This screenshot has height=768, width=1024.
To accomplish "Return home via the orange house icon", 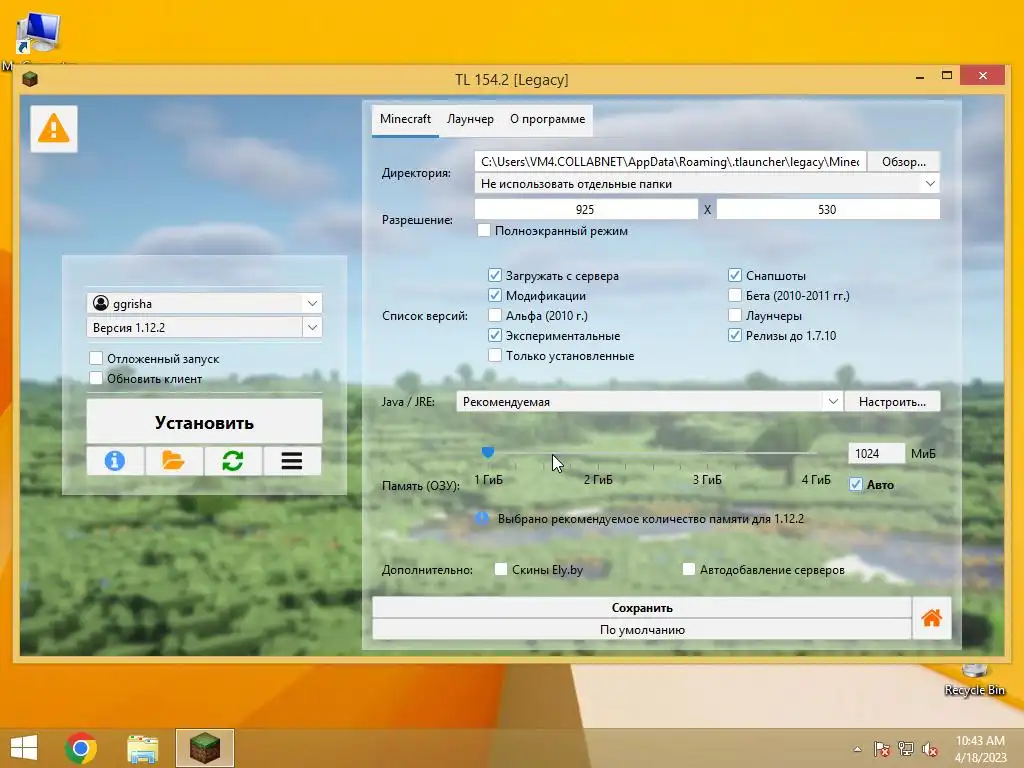I will (x=932, y=618).
